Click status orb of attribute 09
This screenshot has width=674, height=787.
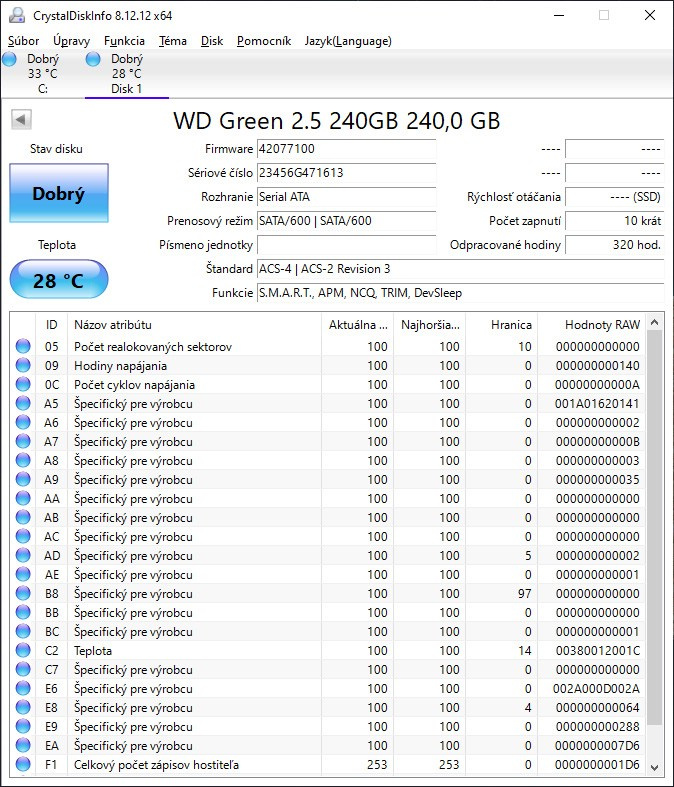tap(23, 365)
